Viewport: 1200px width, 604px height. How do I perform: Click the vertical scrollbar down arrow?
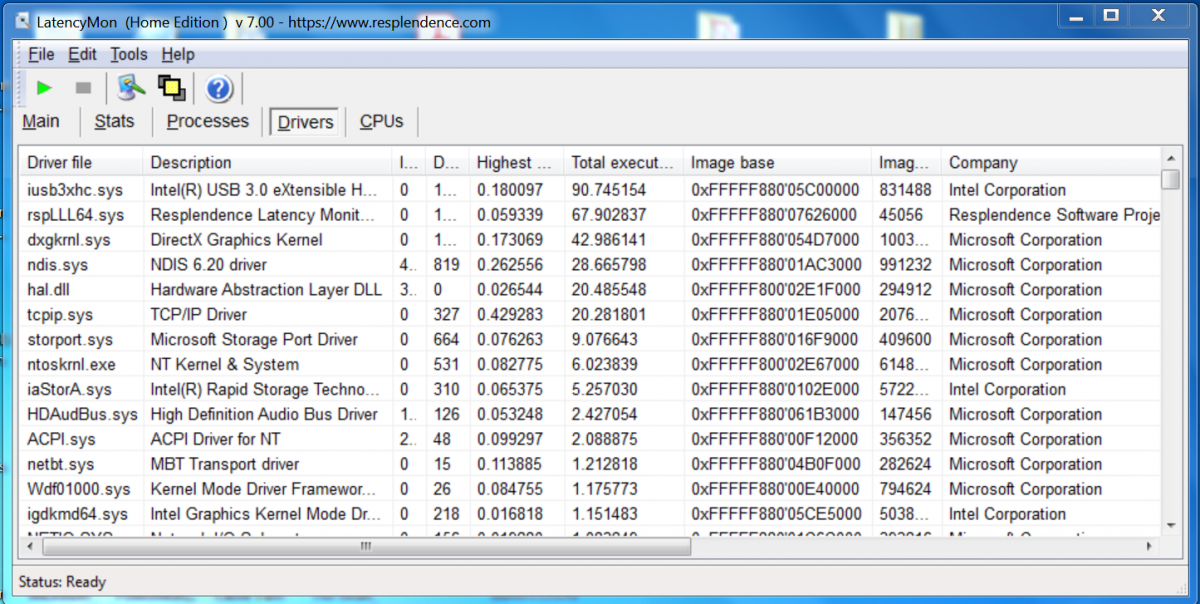point(1170,526)
